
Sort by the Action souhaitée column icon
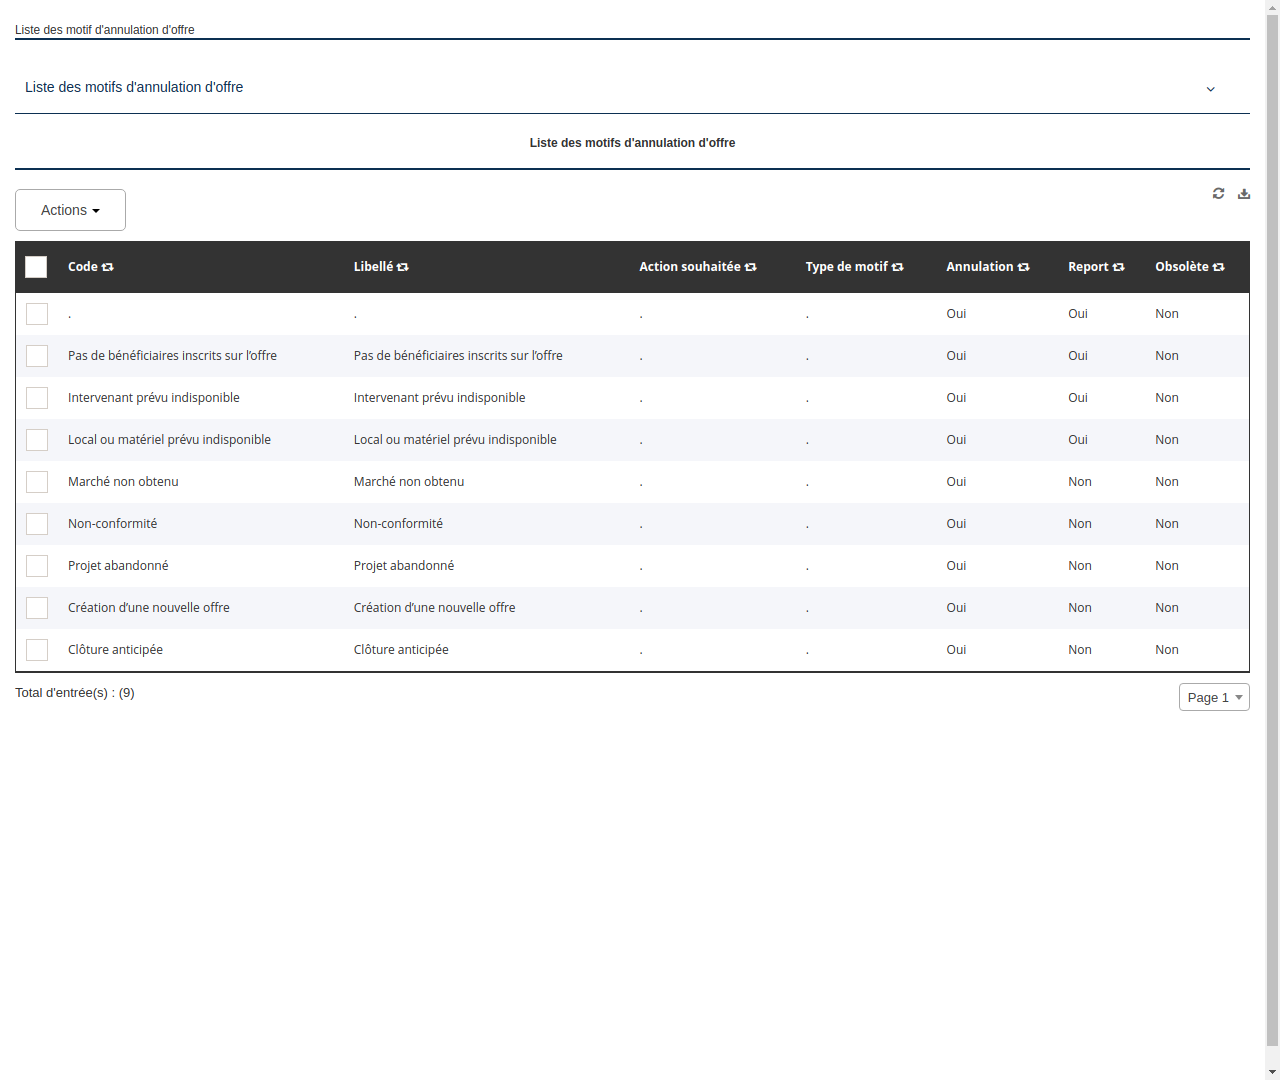coord(750,267)
